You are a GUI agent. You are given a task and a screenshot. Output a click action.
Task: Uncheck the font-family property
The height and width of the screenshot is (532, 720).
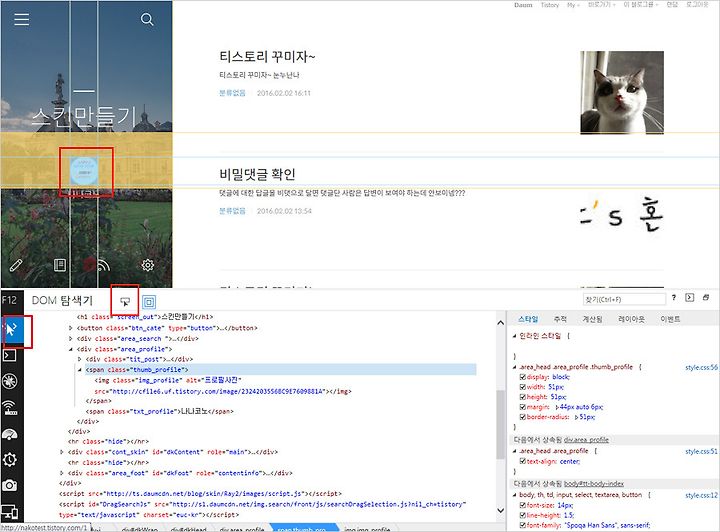pos(523,525)
